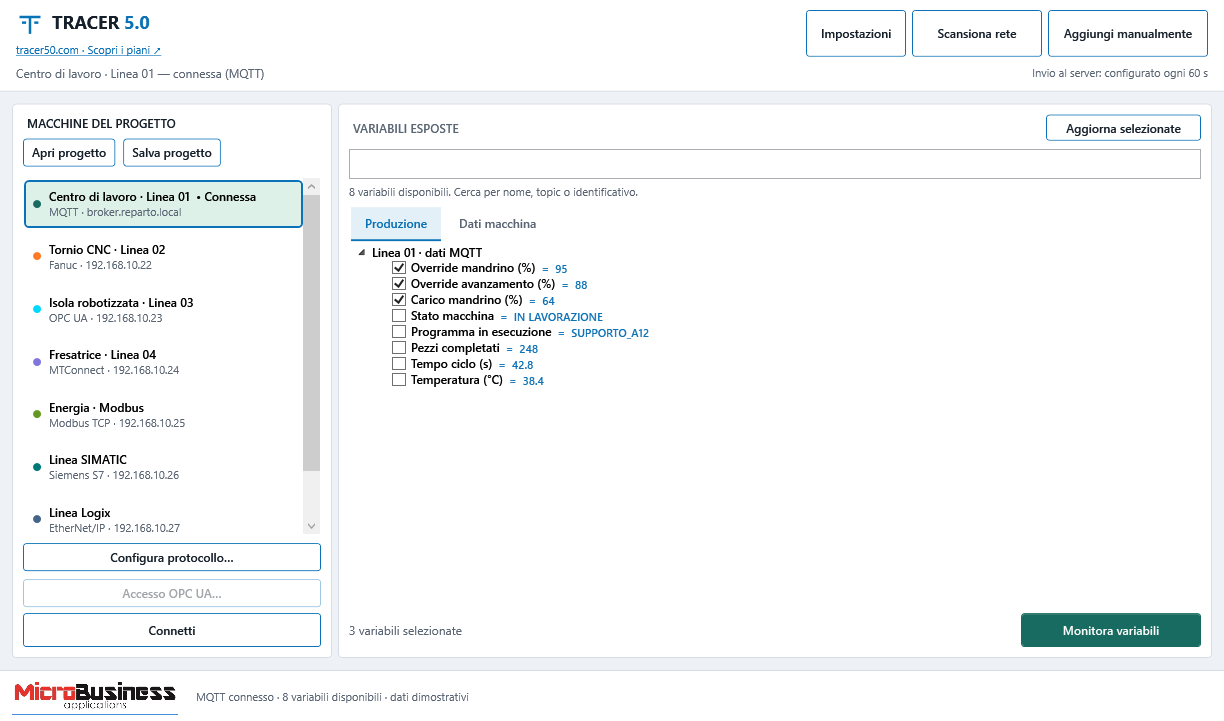Click the machine list scroll-up arrow
Screen dimensions: 1224x721
click(311, 187)
